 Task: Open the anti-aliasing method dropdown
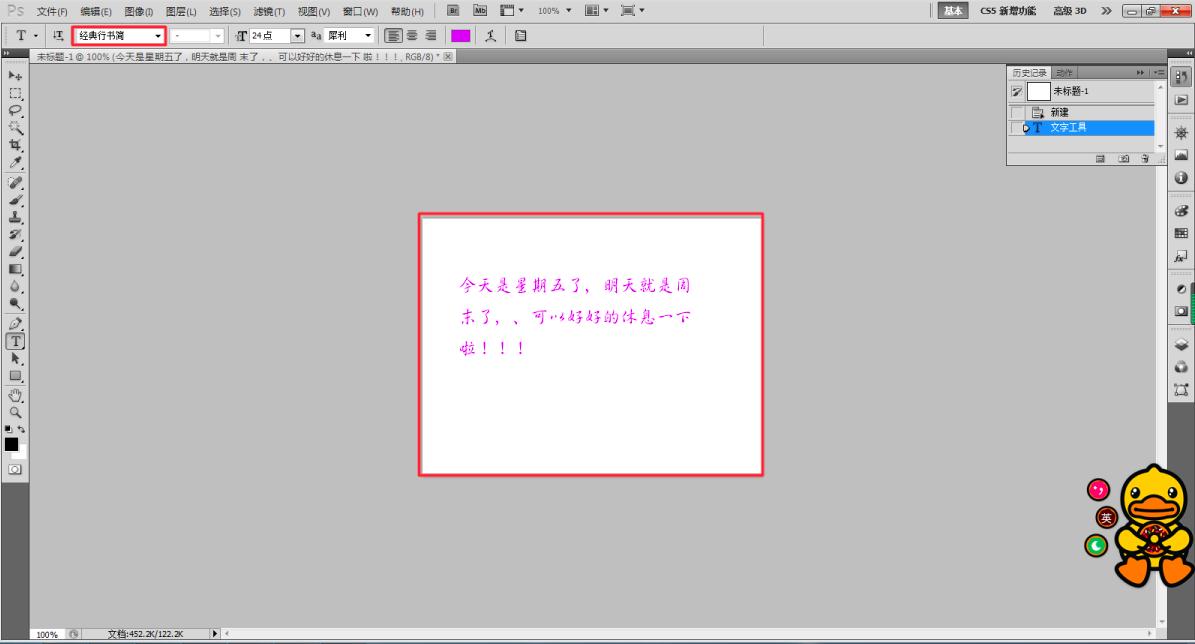pos(368,35)
